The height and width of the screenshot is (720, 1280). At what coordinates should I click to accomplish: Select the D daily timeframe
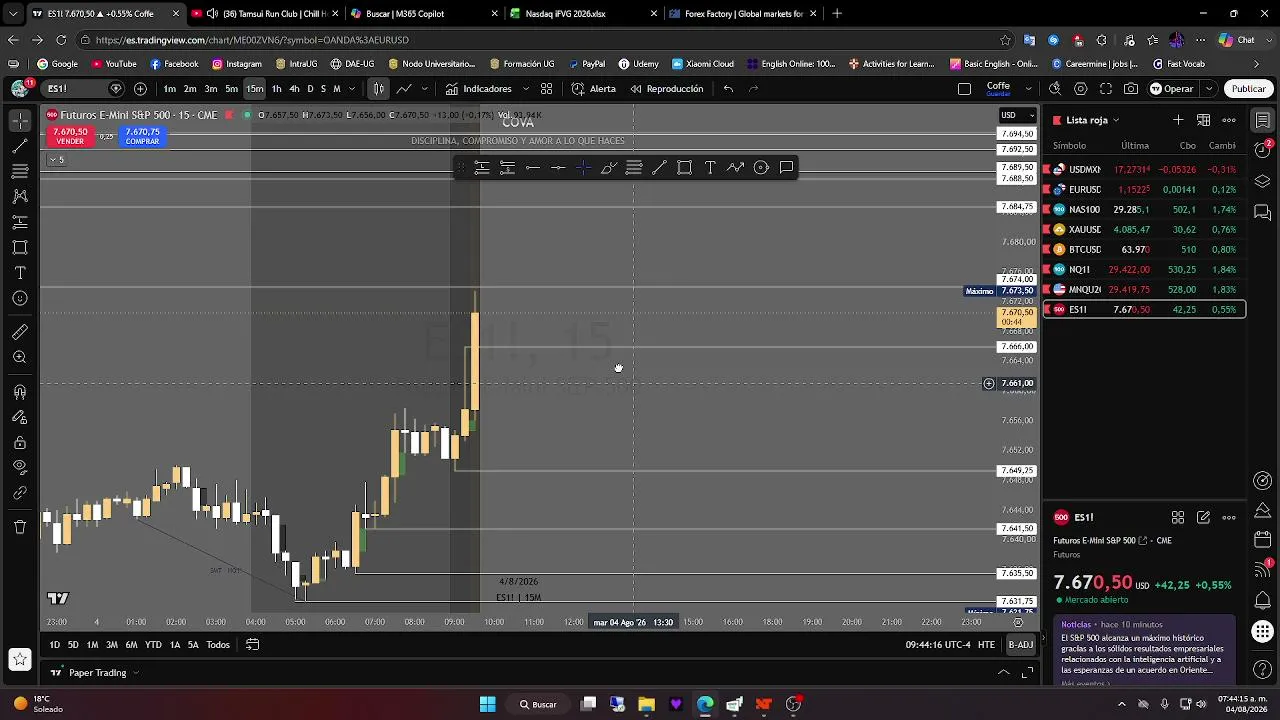310,89
